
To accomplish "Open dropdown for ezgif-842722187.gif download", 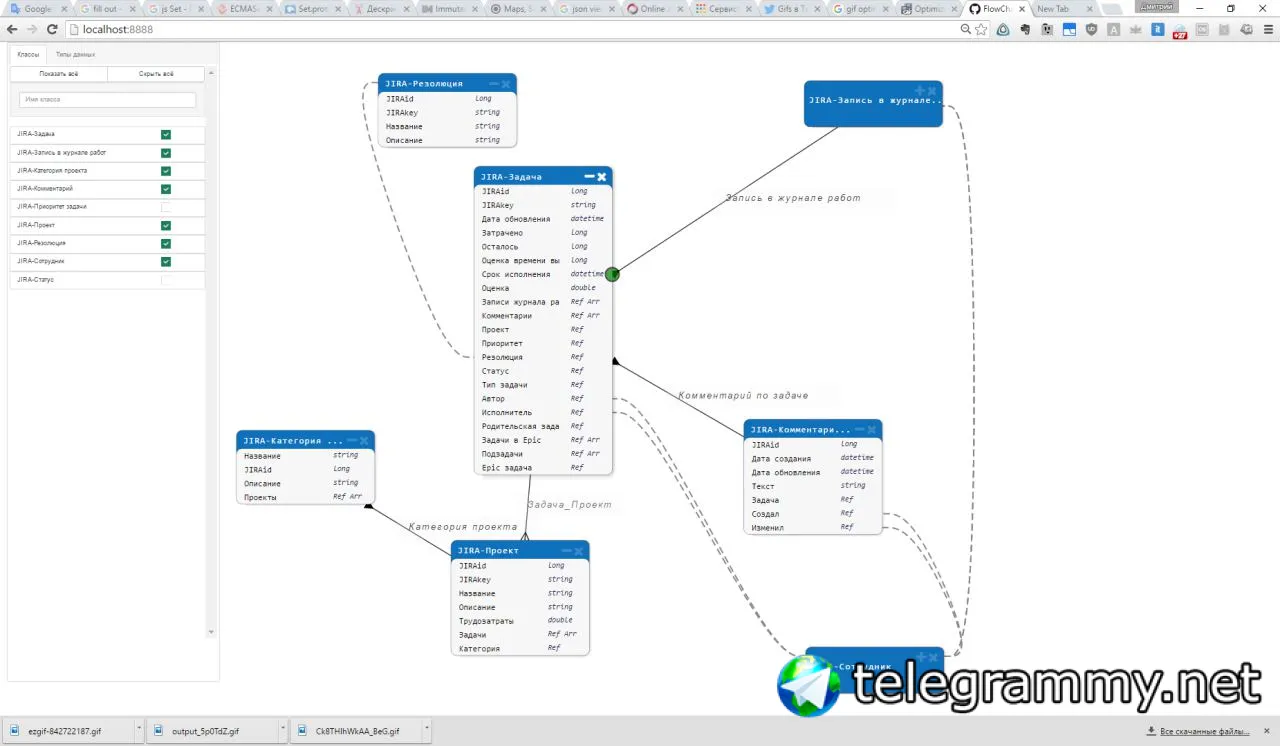I will (x=138, y=731).
